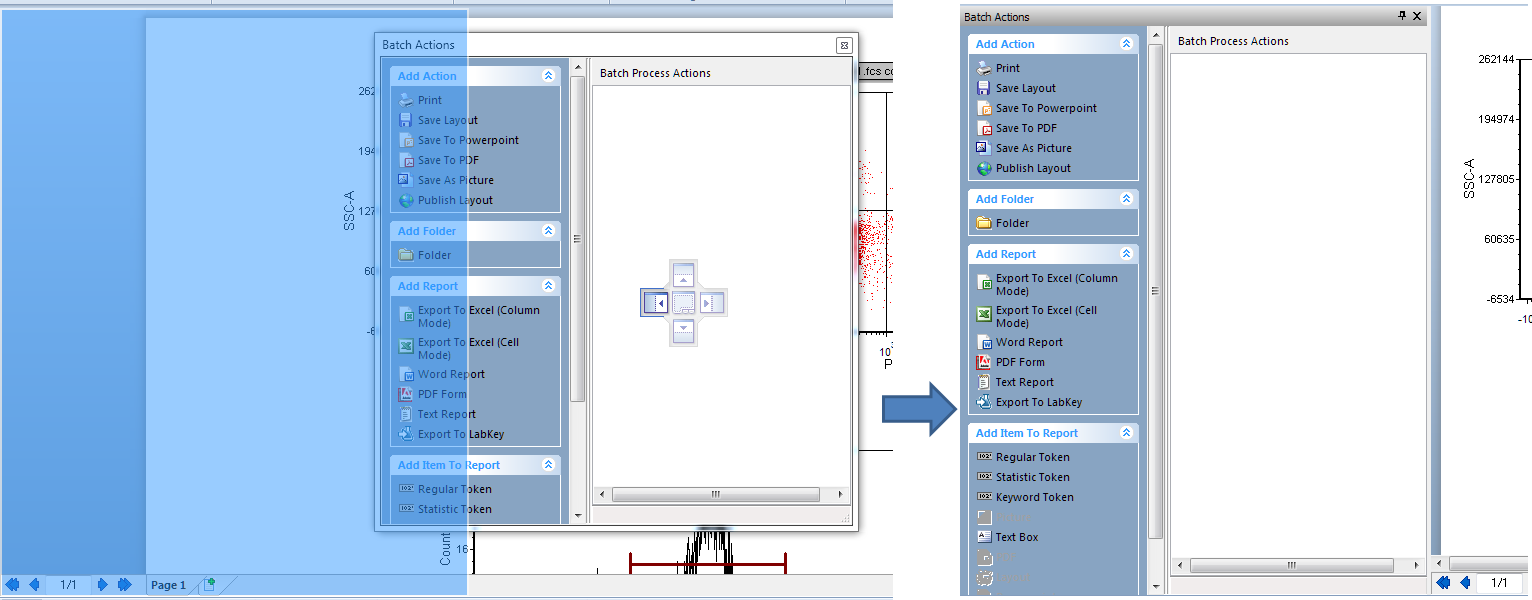The height and width of the screenshot is (600, 1532).
Task: Choose Save To PDF in docked panel
Action: coord(1025,128)
